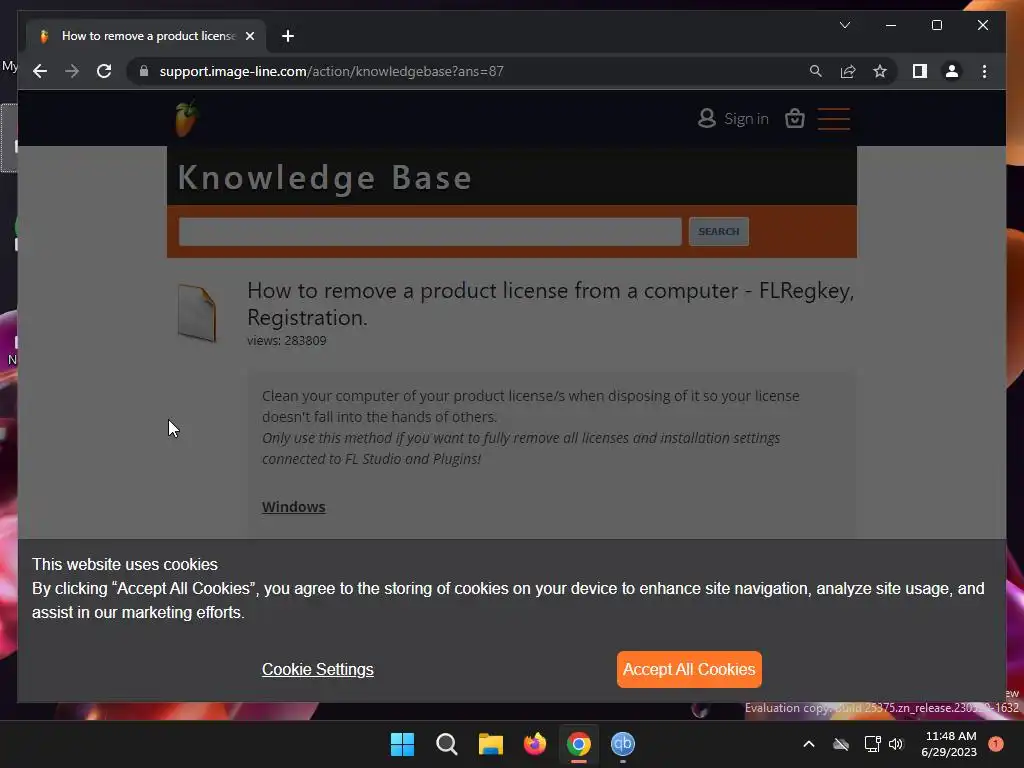Open the Chrome profile avatar icon

point(952,71)
